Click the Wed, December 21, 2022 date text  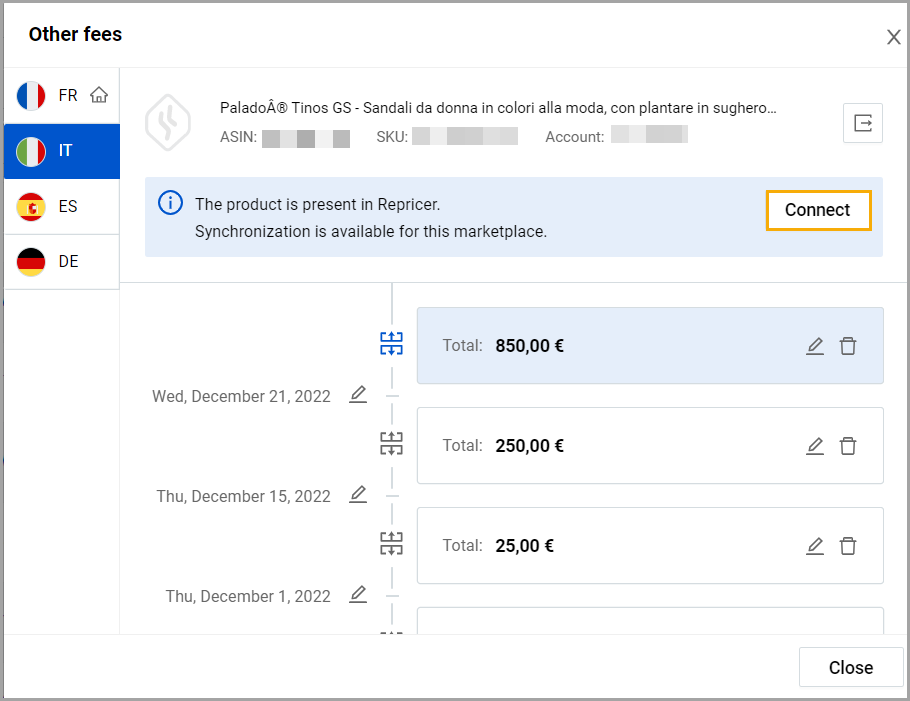click(x=241, y=396)
